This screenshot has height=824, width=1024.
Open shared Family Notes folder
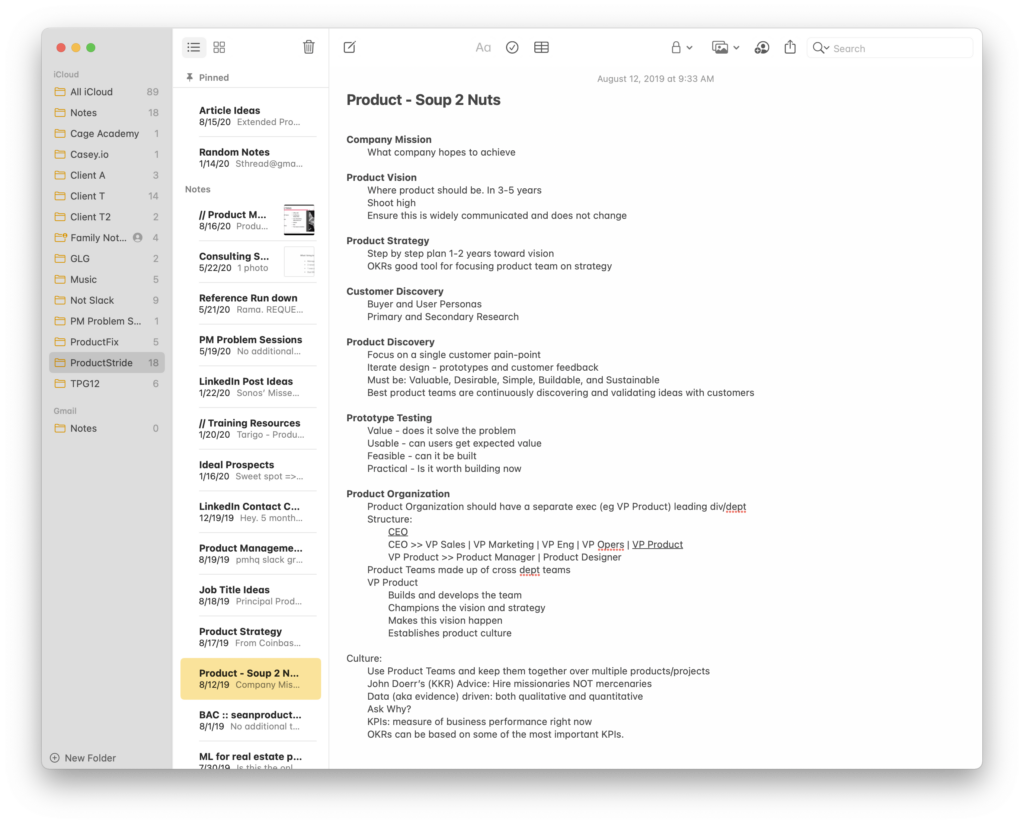[106, 238]
